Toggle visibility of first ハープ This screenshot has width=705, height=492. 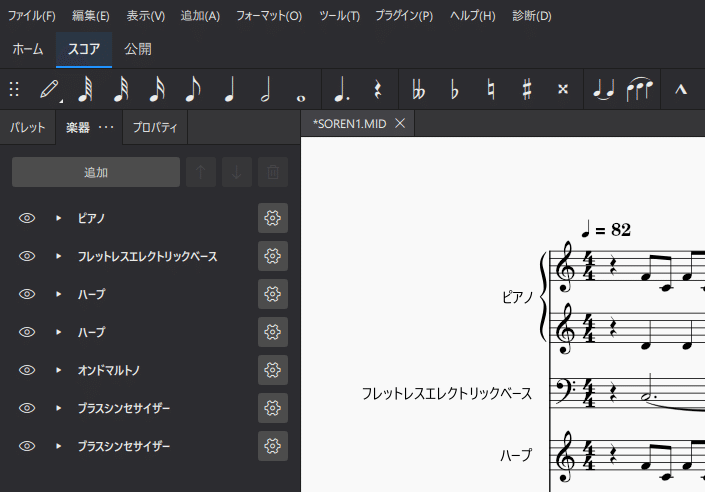27,294
